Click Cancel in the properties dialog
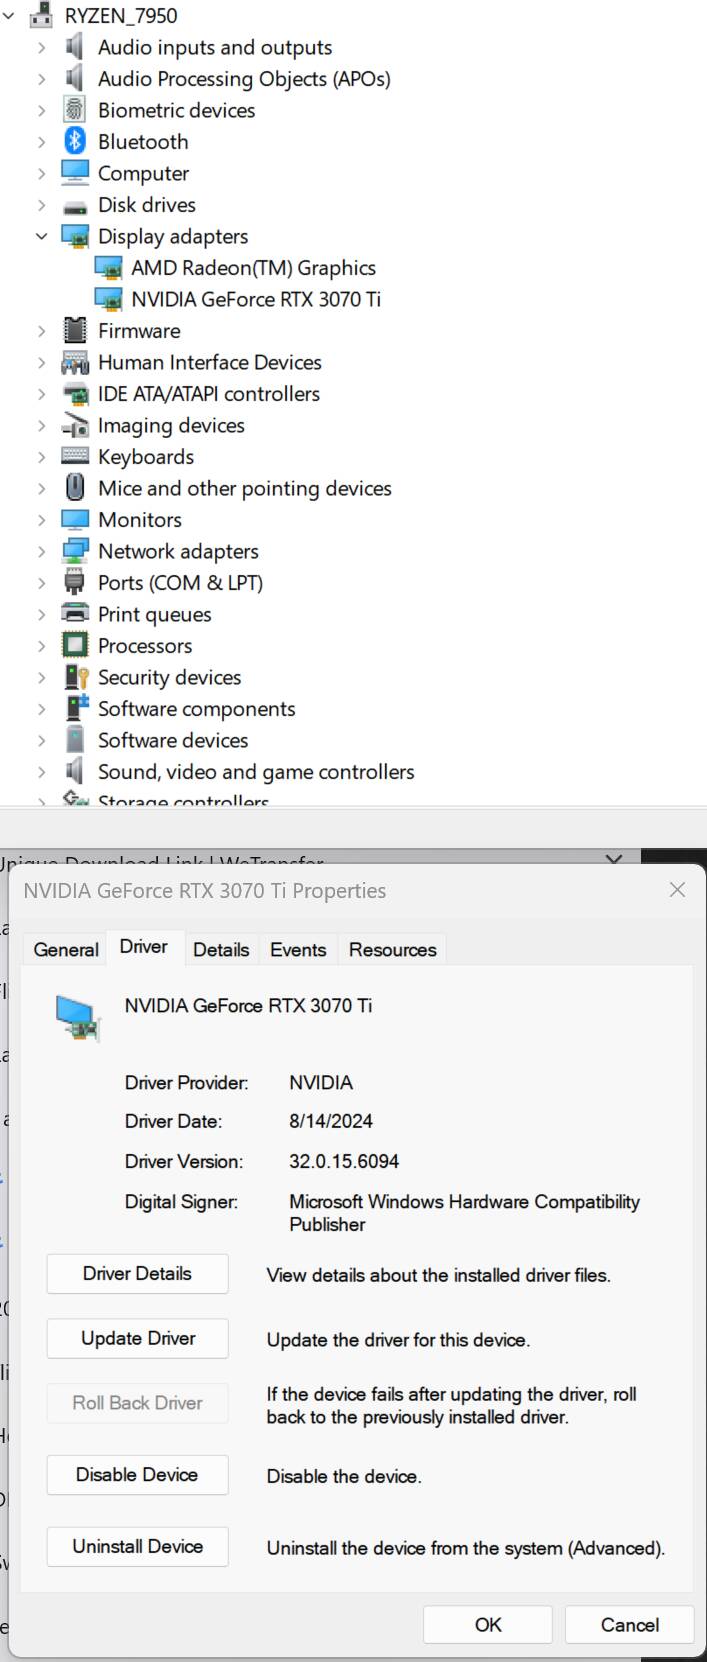Viewport: 707px width, 1662px height. [630, 1625]
